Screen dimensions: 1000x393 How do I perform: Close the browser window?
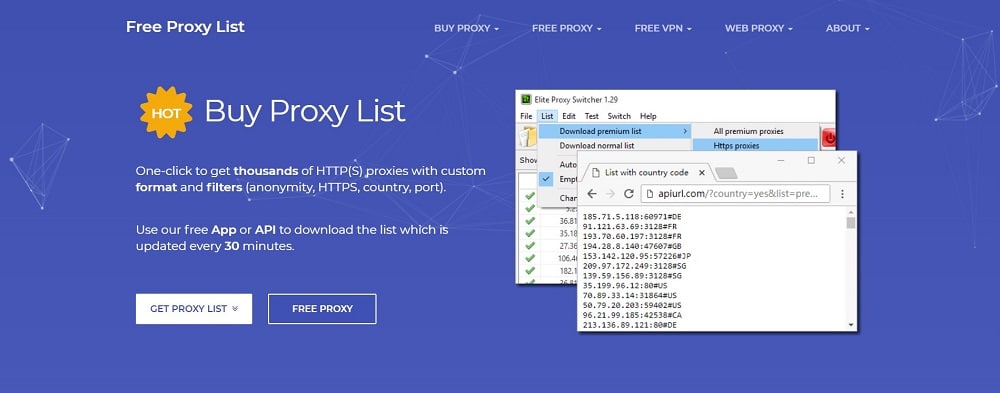pyautogui.click(x=841, y=160)
